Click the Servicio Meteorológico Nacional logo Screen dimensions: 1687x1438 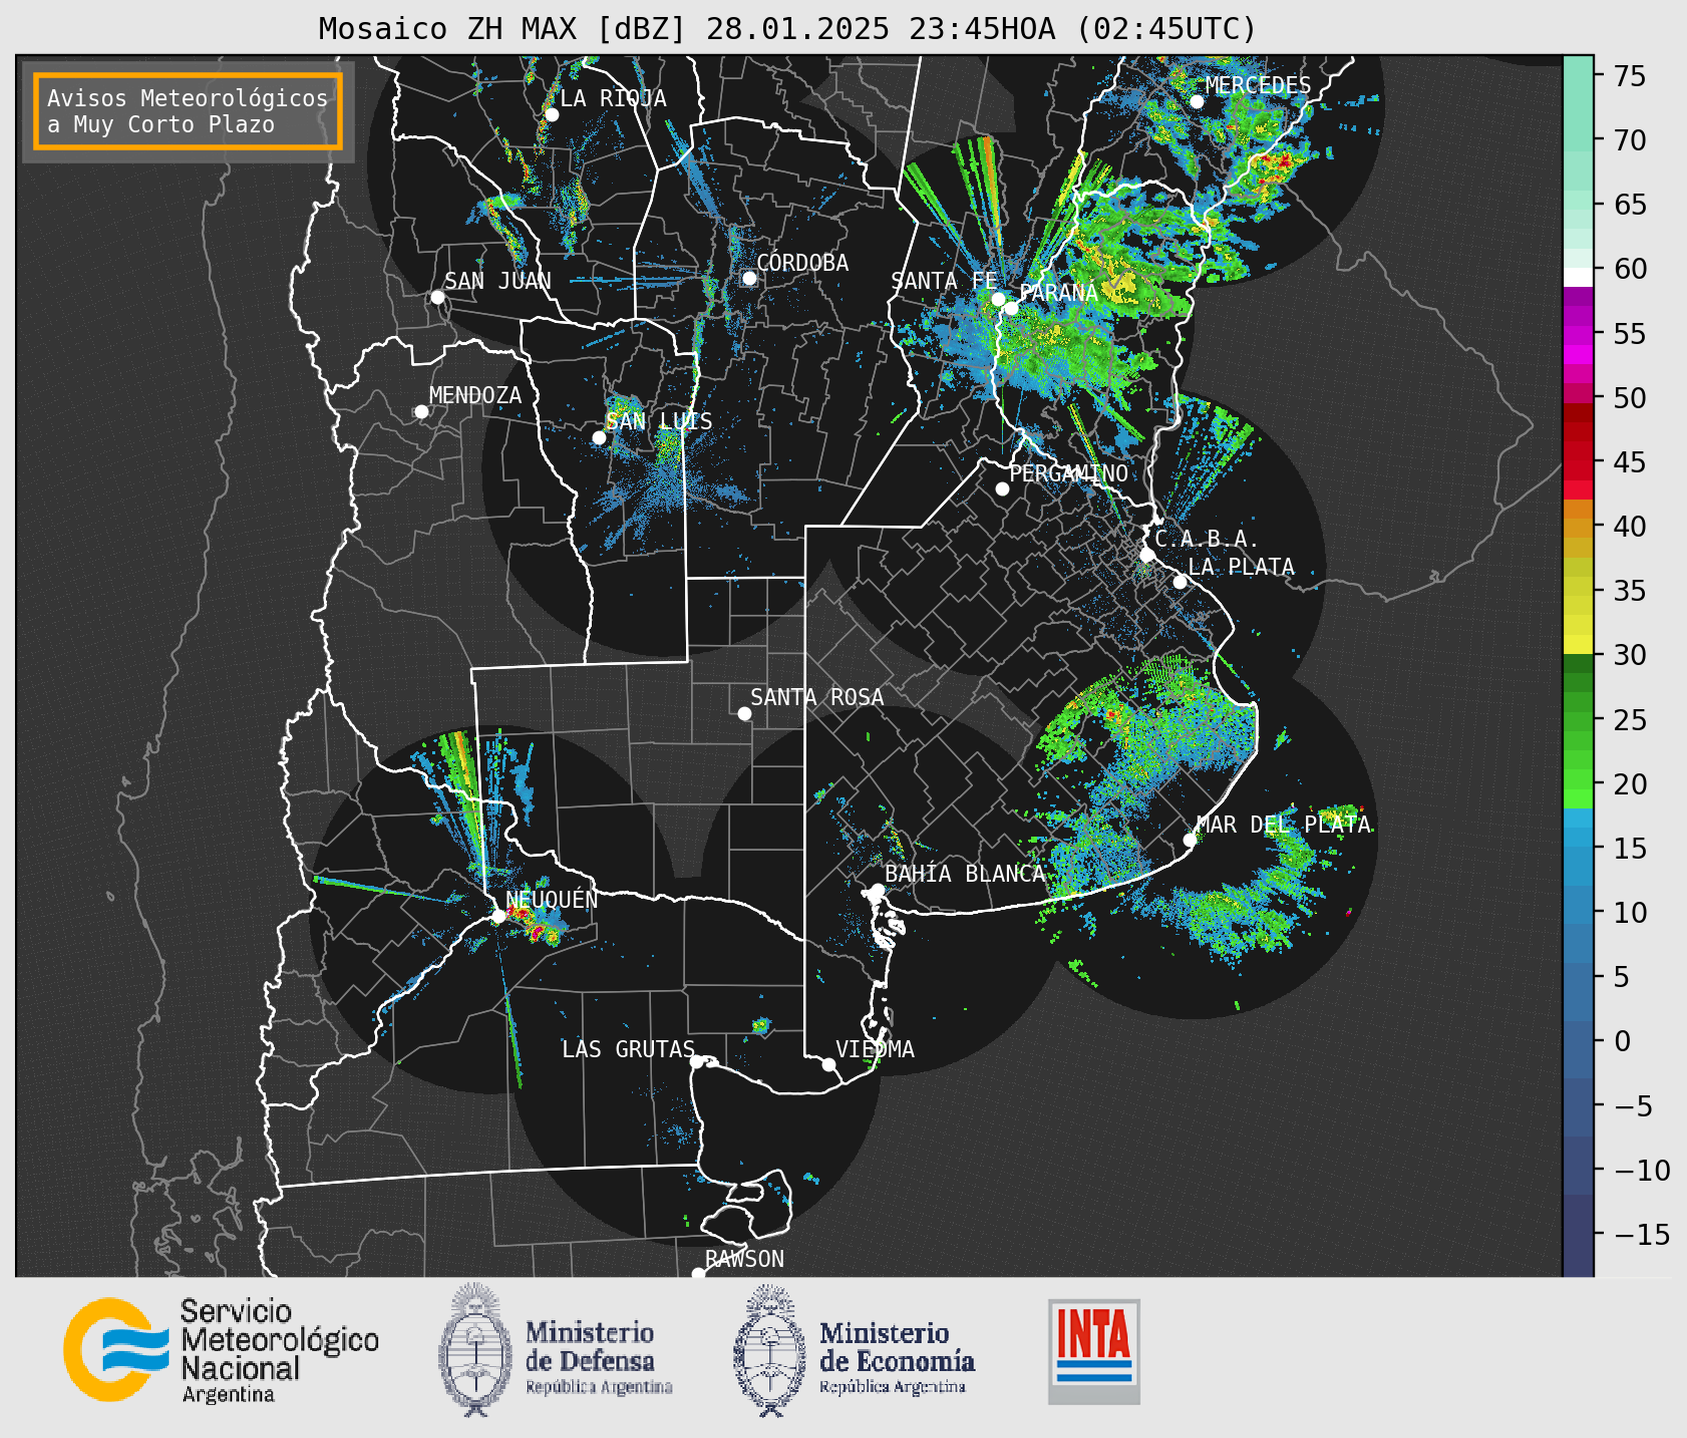pyautogui.click(x=117, y=1349)
